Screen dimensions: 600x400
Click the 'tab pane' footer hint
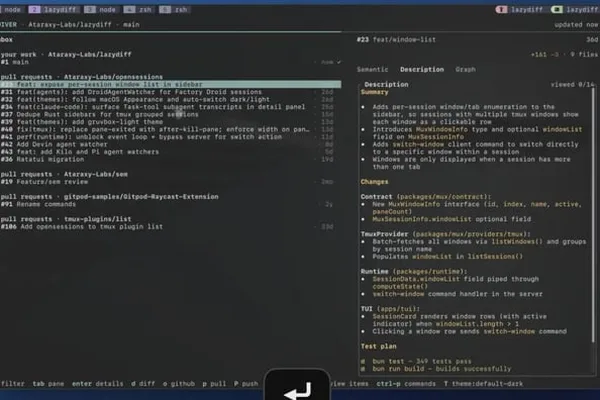pos(48,384)
